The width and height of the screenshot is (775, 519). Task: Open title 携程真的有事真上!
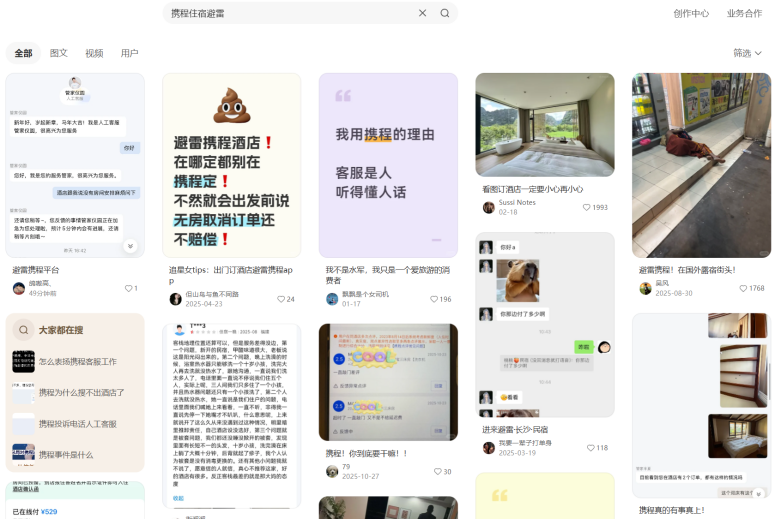tap(672, 510)
